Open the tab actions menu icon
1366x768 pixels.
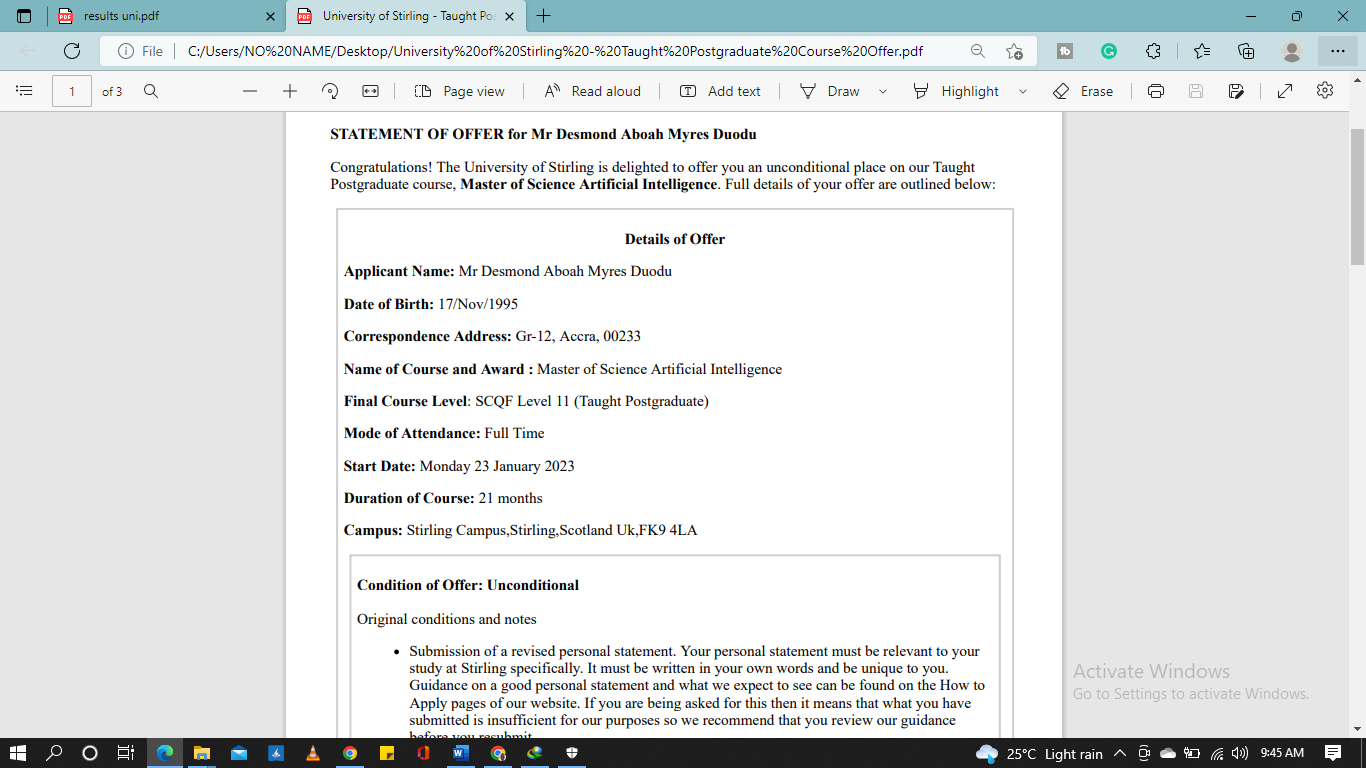point(24,16)
